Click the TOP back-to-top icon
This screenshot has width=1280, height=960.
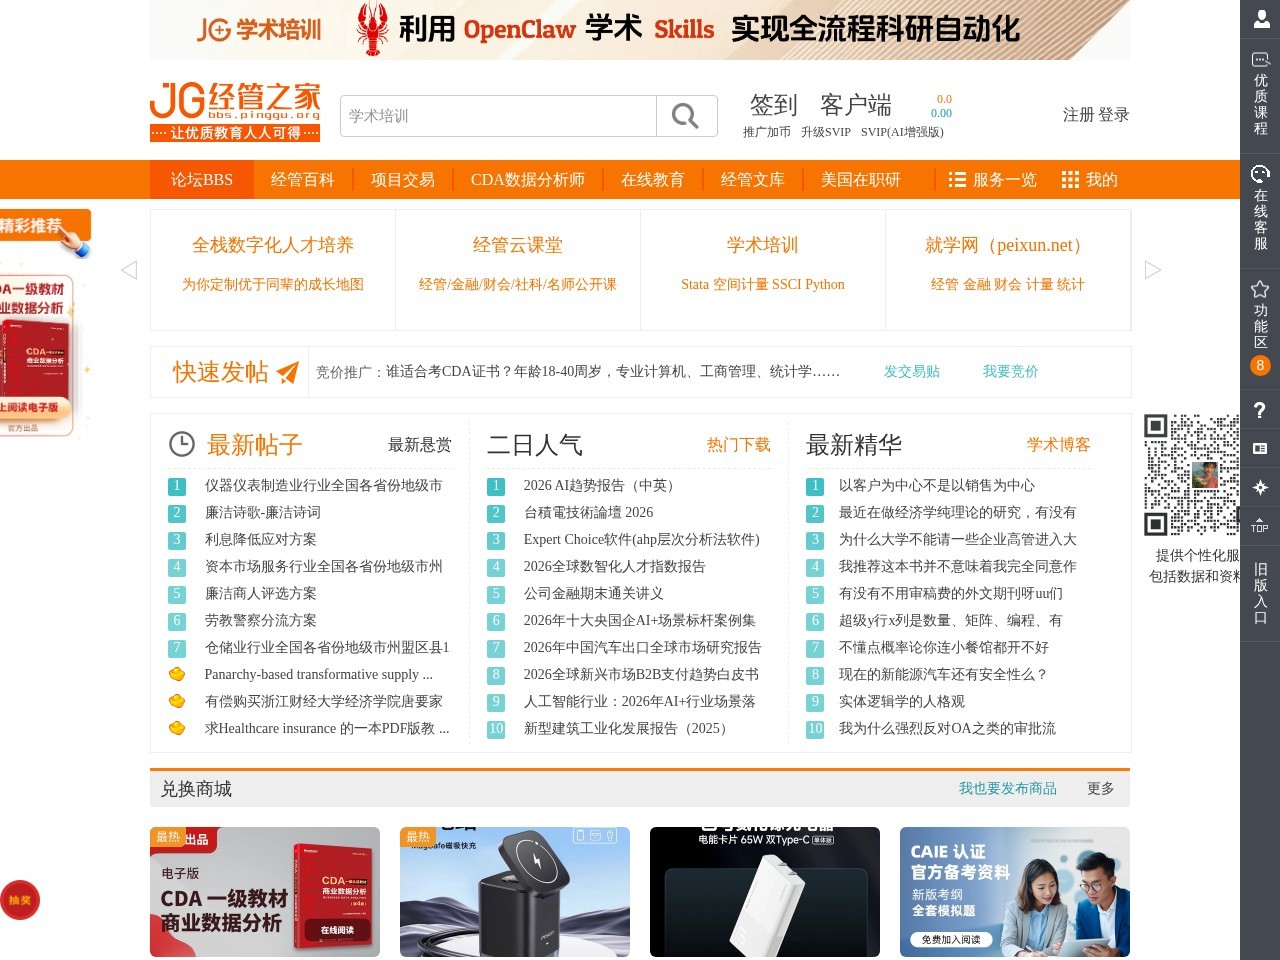(1260, 524)
